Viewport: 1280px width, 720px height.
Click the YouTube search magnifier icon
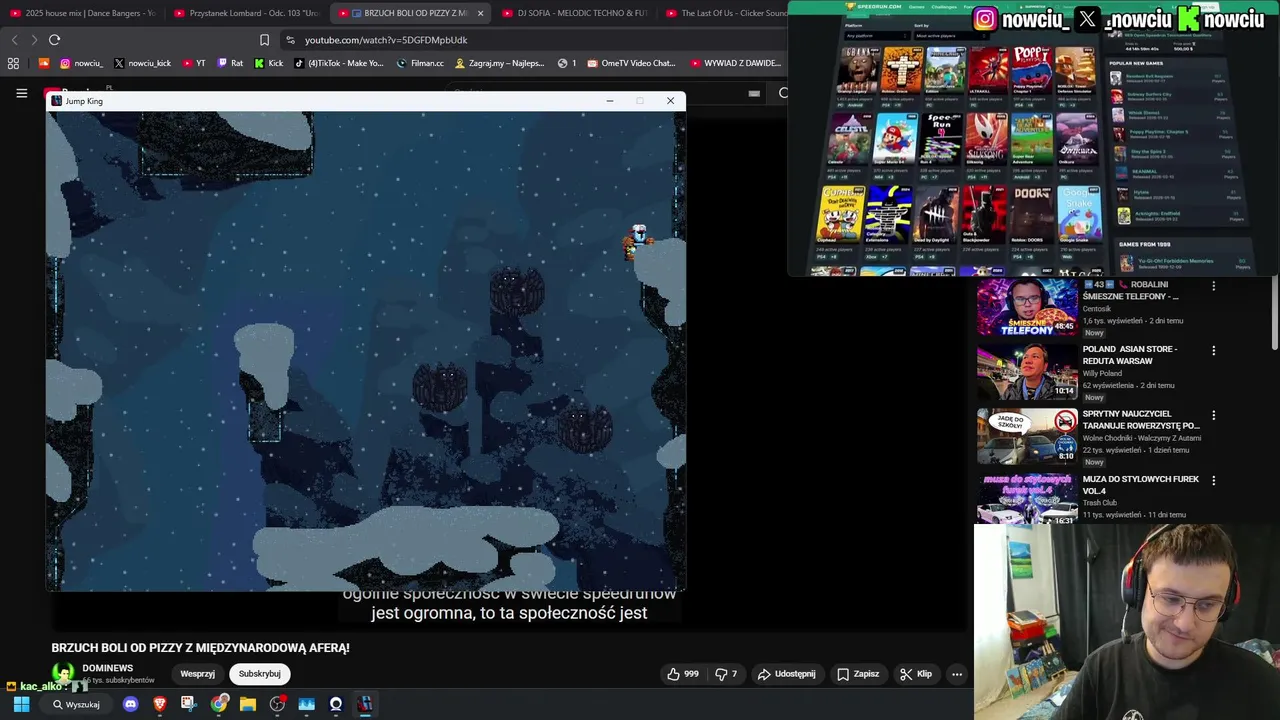click(783, 93)
